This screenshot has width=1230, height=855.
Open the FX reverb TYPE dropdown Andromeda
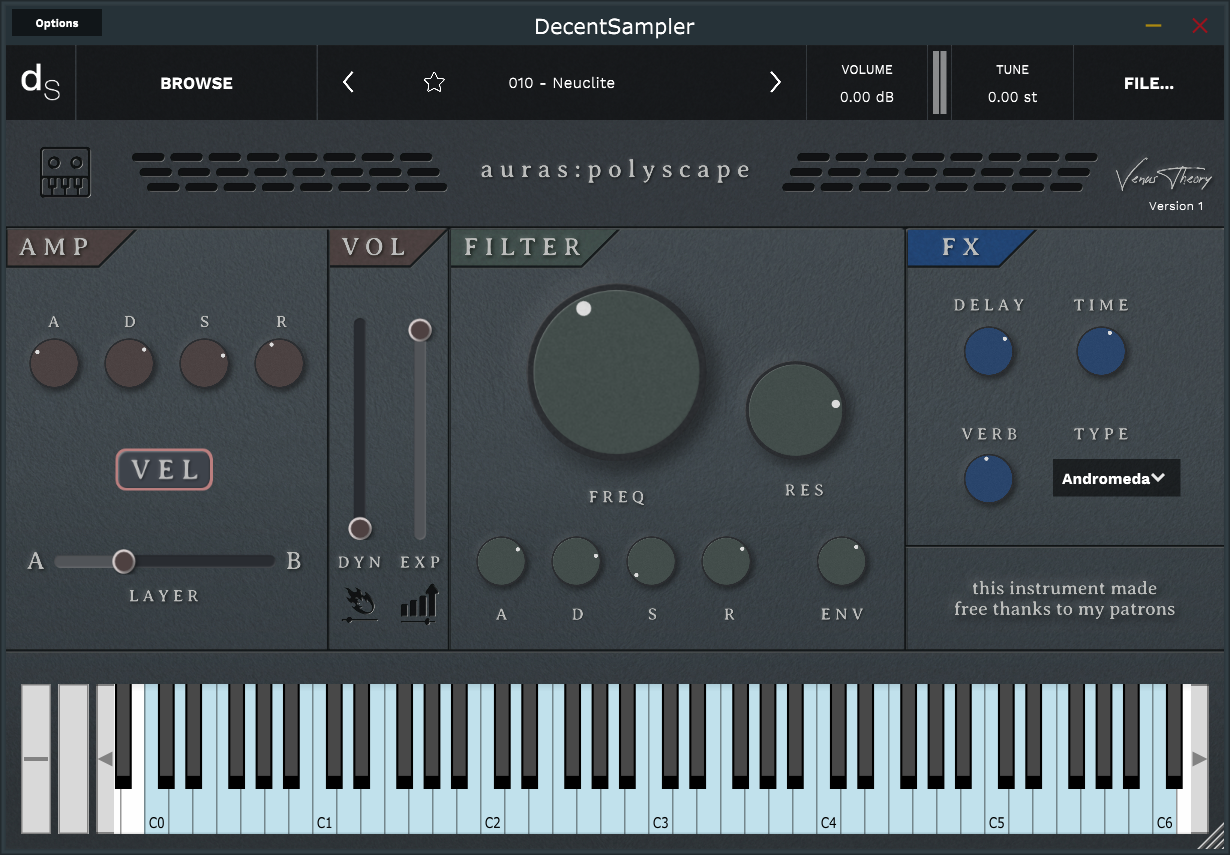(x=1116, y=478)
